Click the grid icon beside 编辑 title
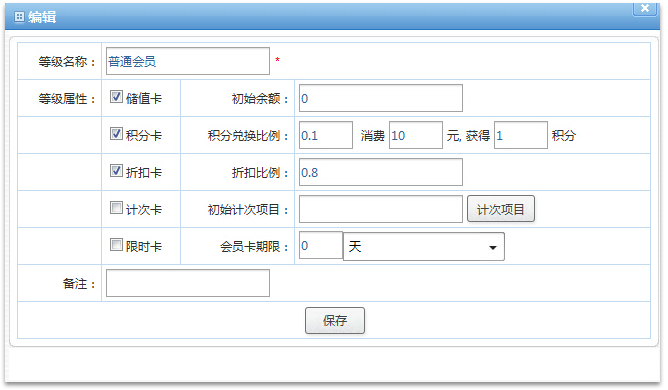 pos(19,17)
